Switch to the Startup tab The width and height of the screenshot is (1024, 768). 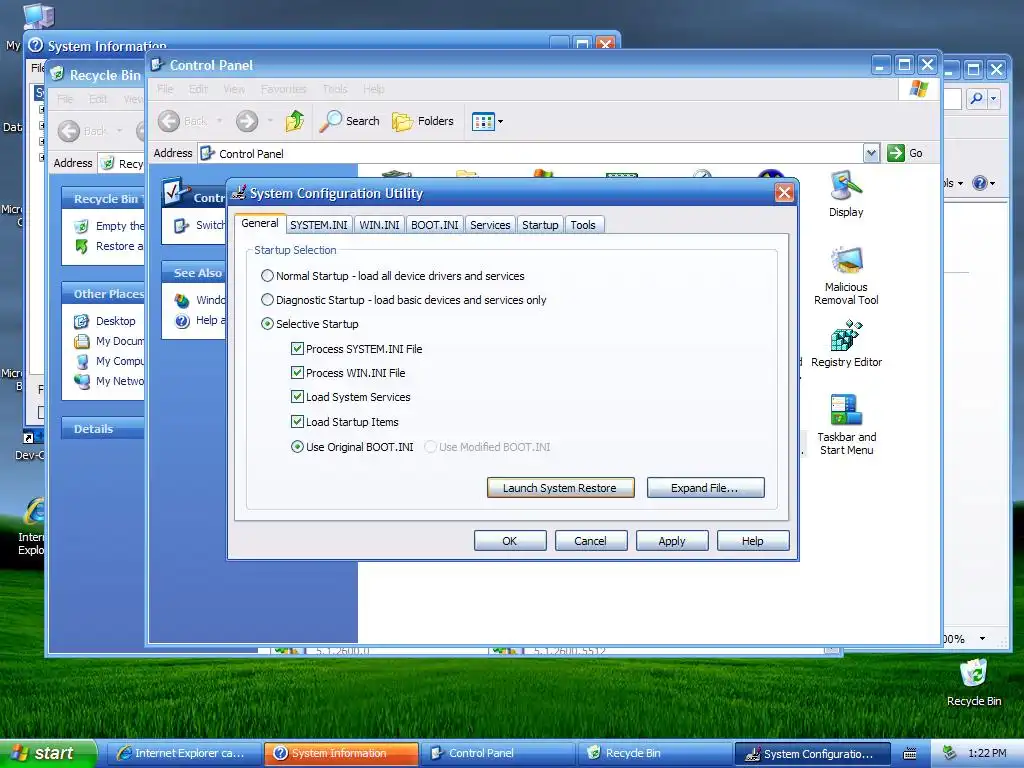(540, 225)
